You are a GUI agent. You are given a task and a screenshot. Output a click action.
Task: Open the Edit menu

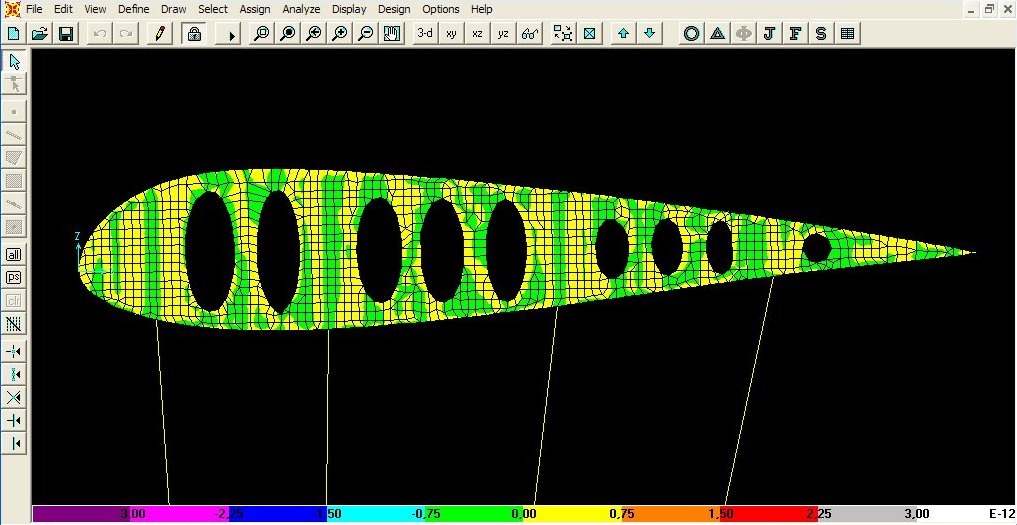click(x=63, y=9)
